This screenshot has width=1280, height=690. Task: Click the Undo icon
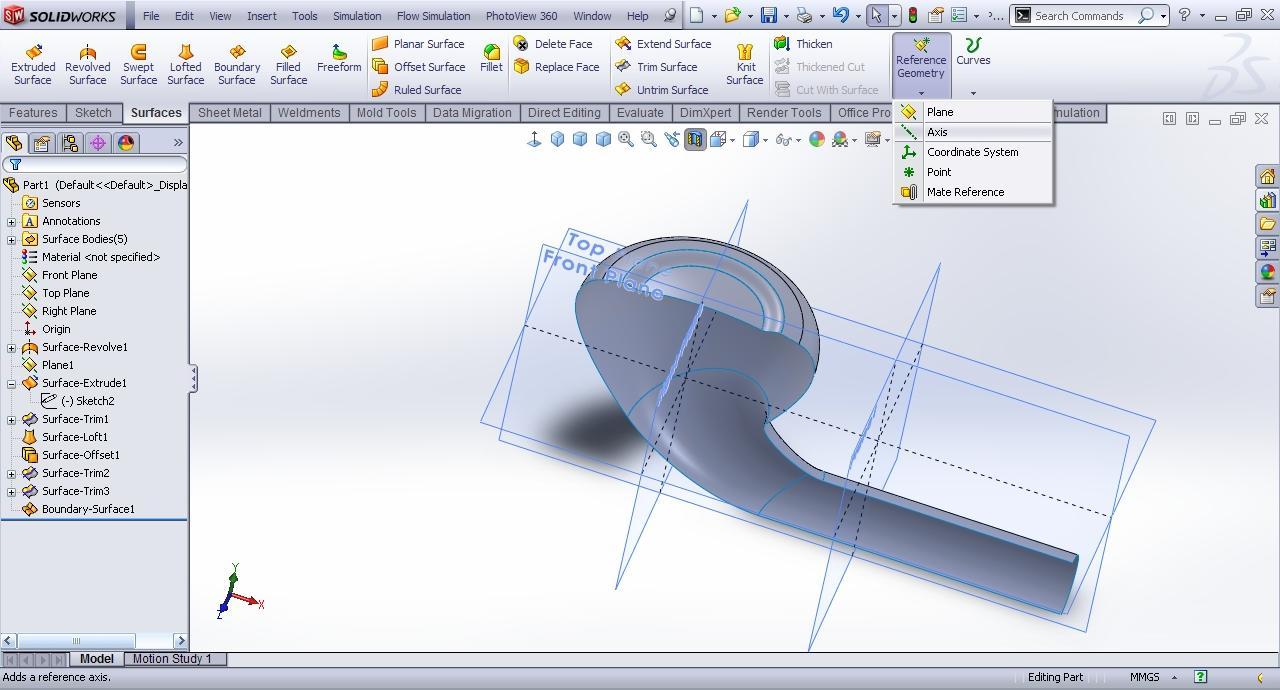pos(840,15)
